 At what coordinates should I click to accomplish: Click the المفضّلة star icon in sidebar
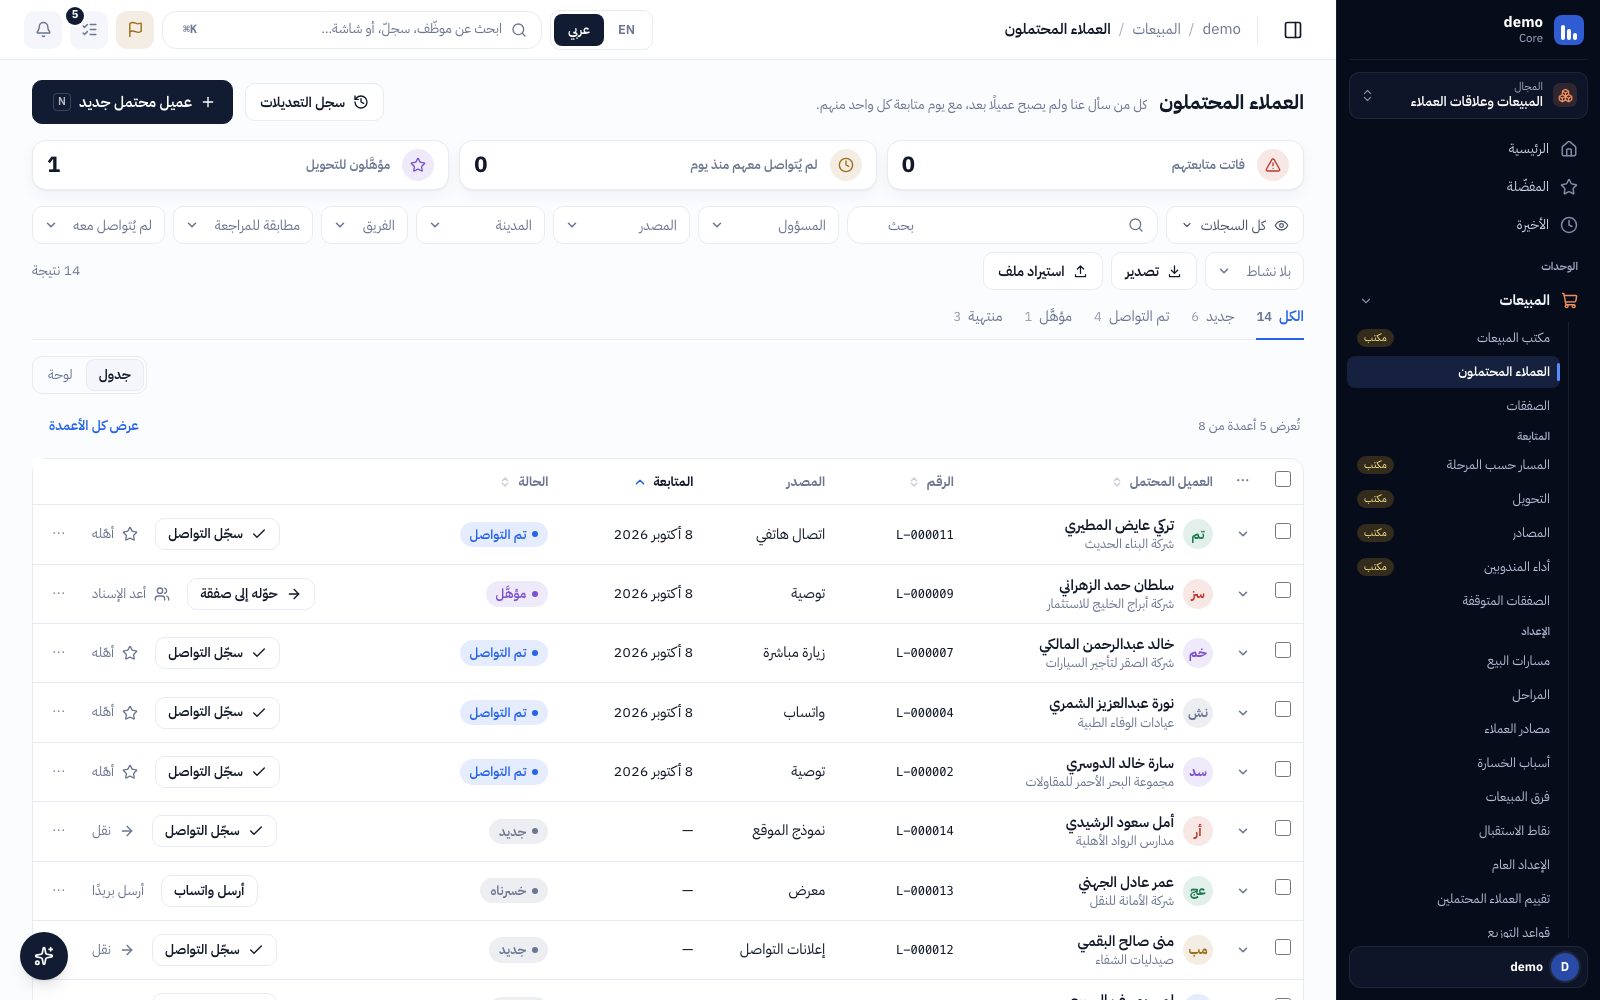(1569, 187)
